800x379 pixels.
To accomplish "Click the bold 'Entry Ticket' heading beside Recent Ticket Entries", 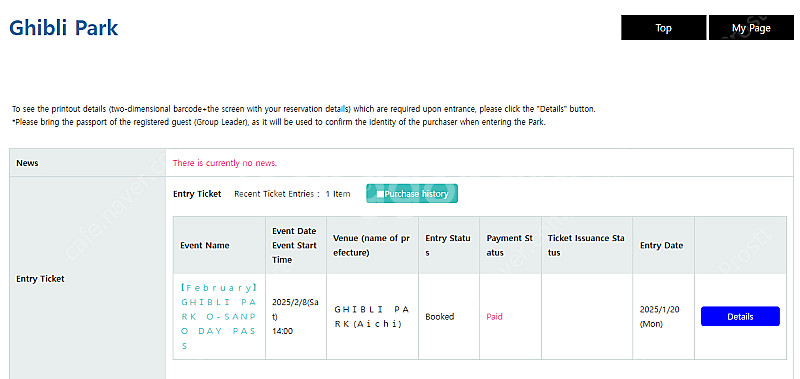I will tap(197, 194).
